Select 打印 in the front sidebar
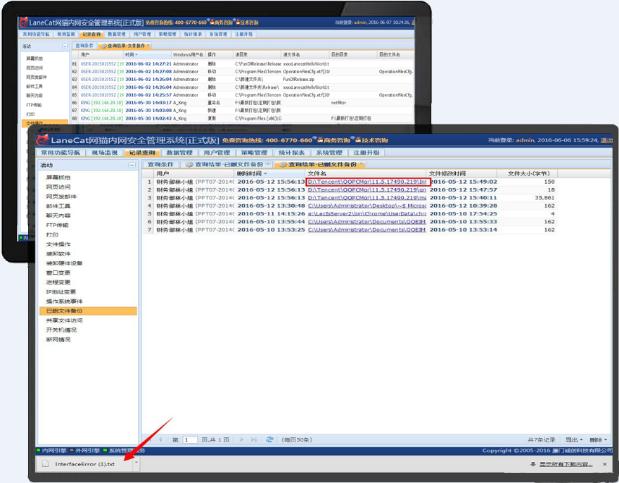This screenshot has height=483, width=619. click(52, 235)
